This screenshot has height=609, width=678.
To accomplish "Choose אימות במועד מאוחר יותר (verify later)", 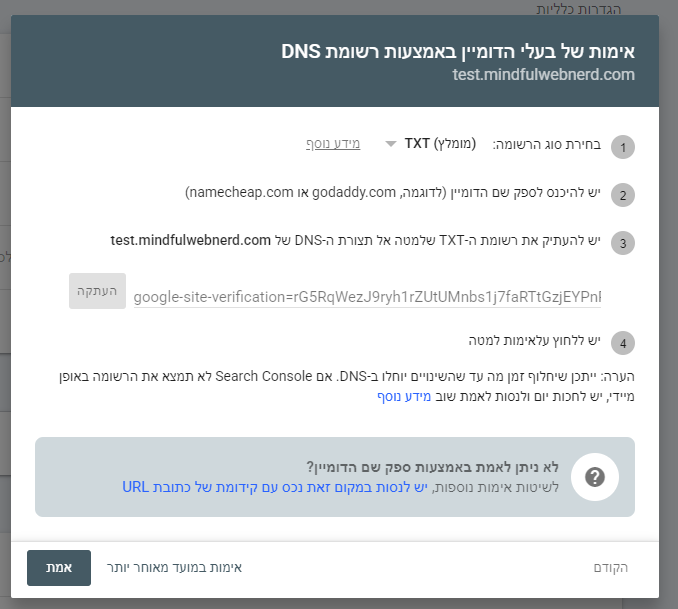I will [174, 567].
